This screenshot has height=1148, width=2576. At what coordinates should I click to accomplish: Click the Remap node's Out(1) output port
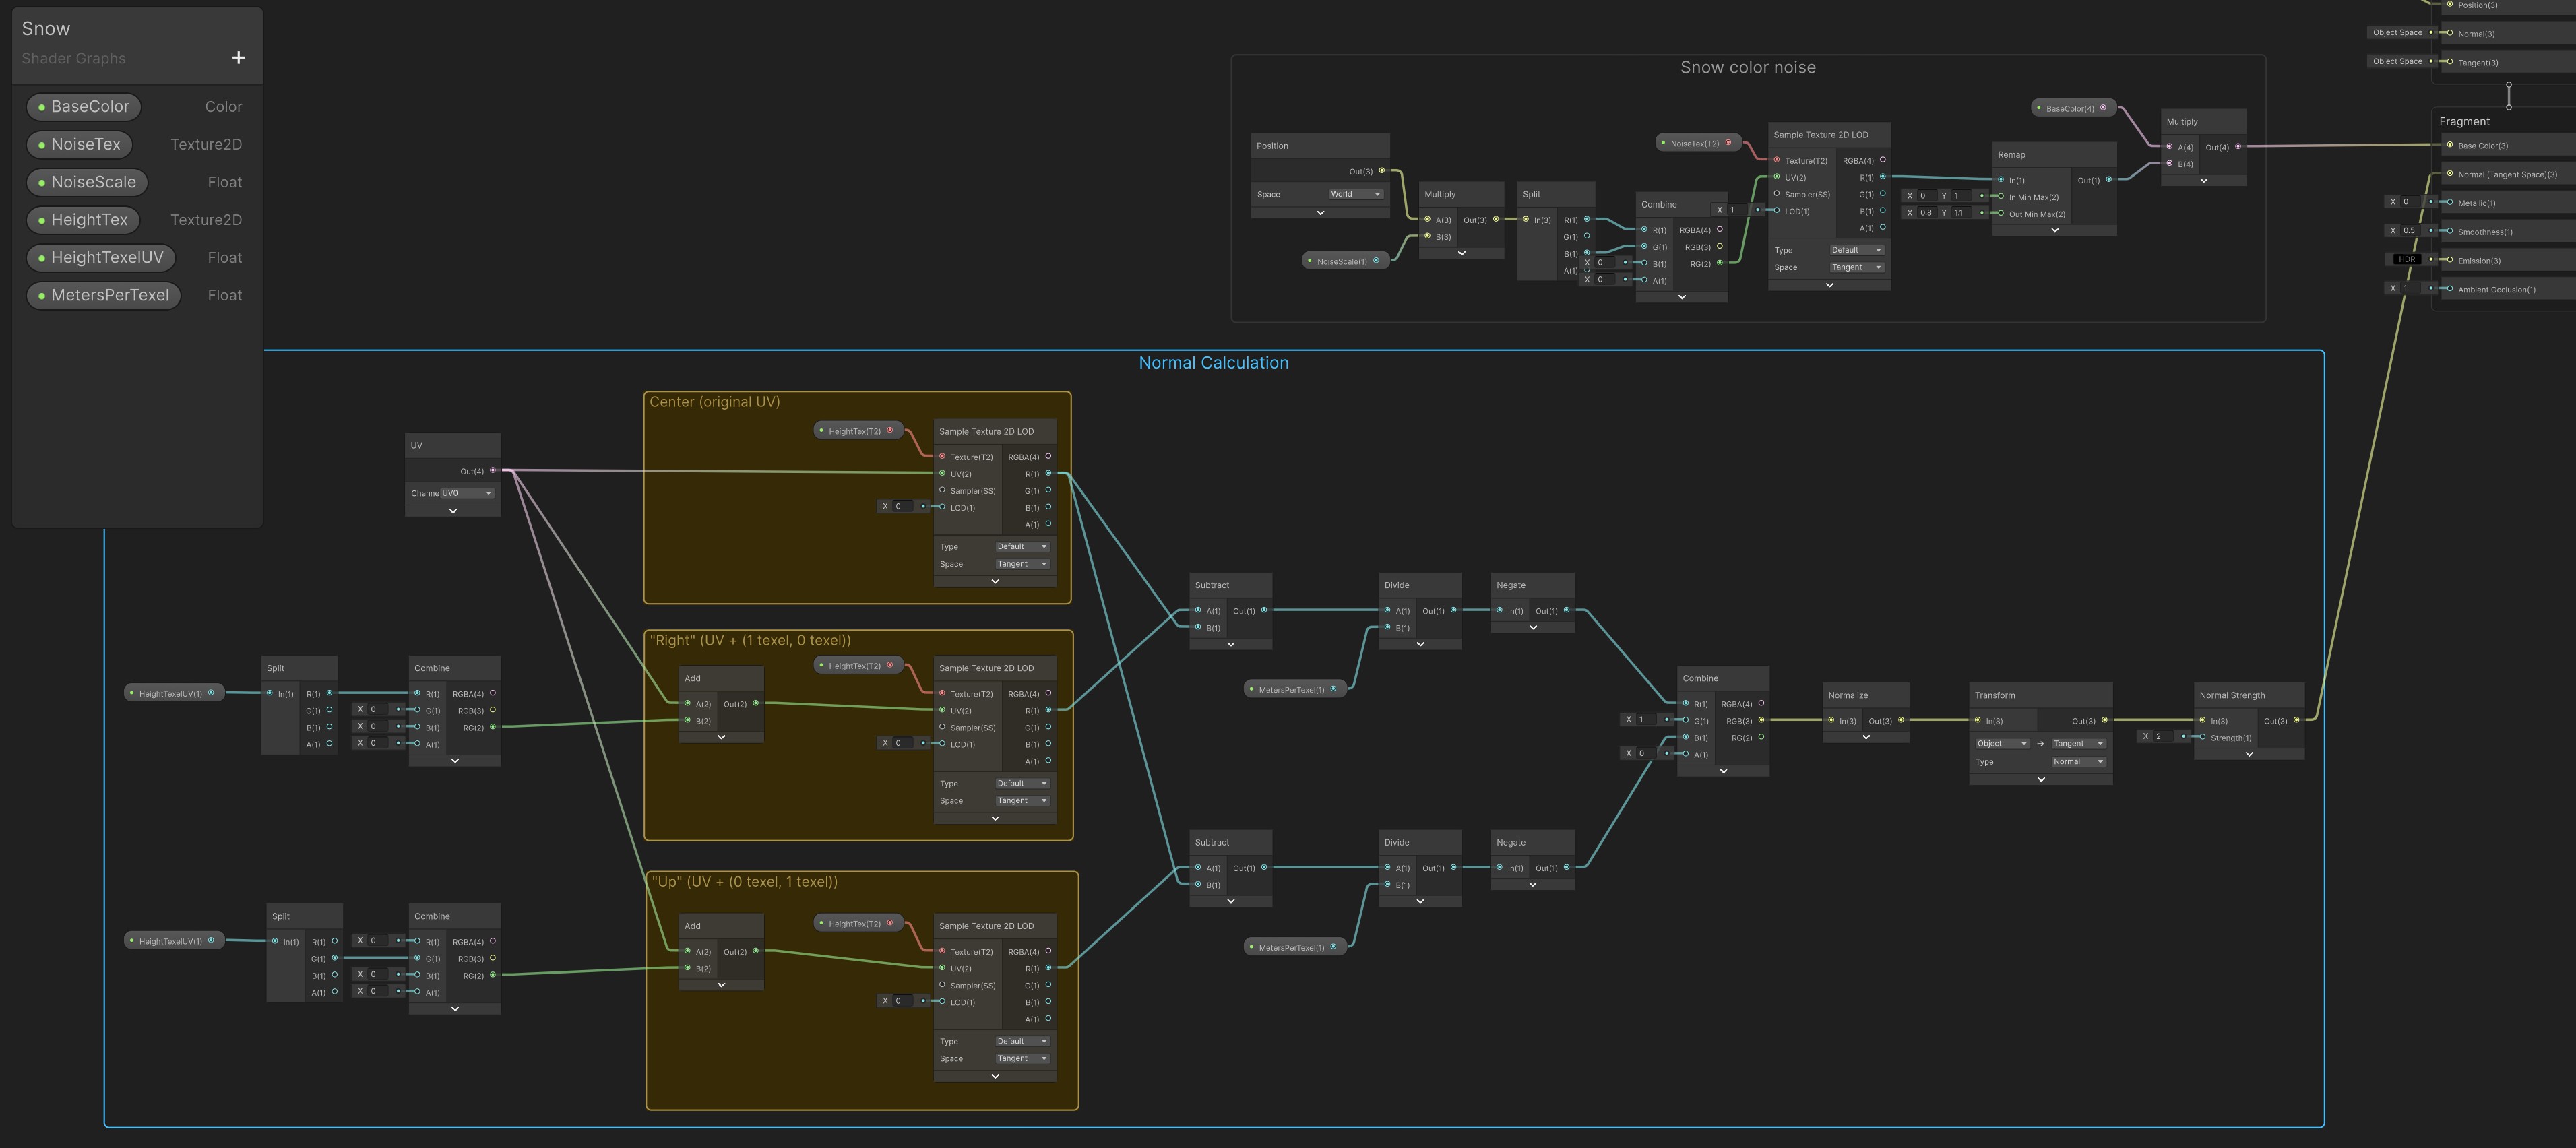tap(2109, 180)
